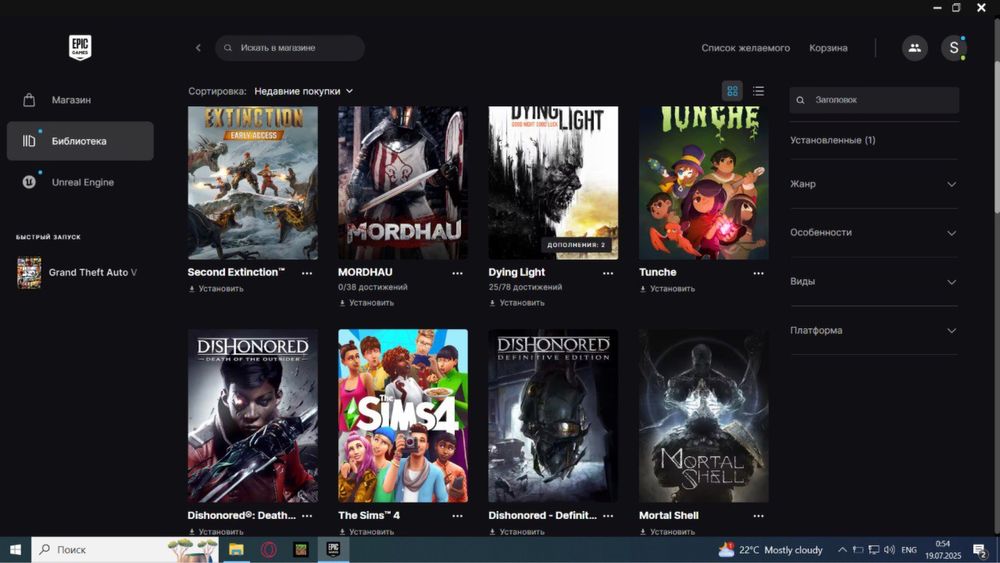
Task: Open the cart link
Action: click(x=828, y=48)
